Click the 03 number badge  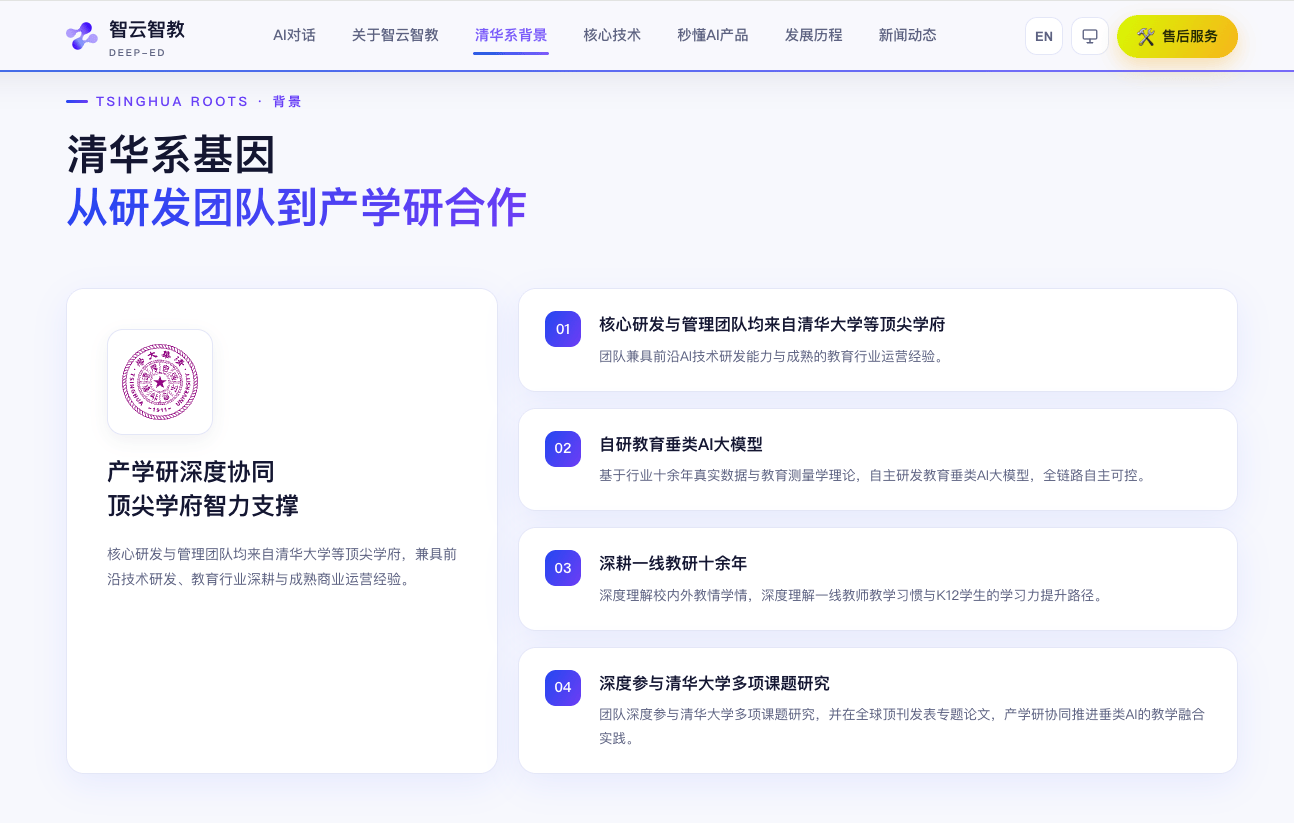(x=563, y=568)
